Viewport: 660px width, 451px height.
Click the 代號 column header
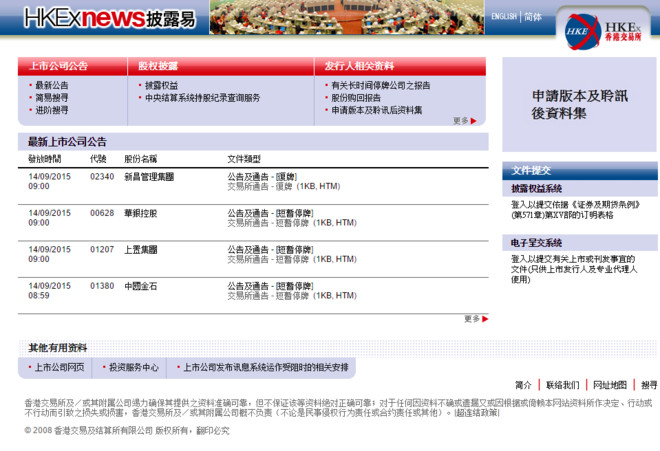[98, 159]
